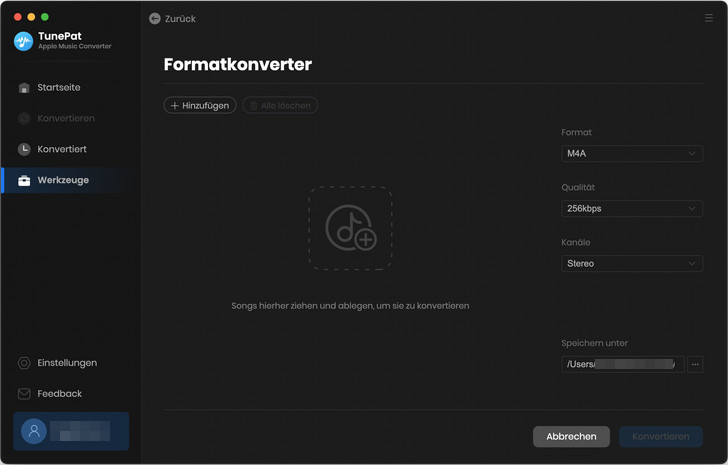Click the Einstellungen gear icon
The height and width of the screenshot is (465, 728).
click(25, 363)
